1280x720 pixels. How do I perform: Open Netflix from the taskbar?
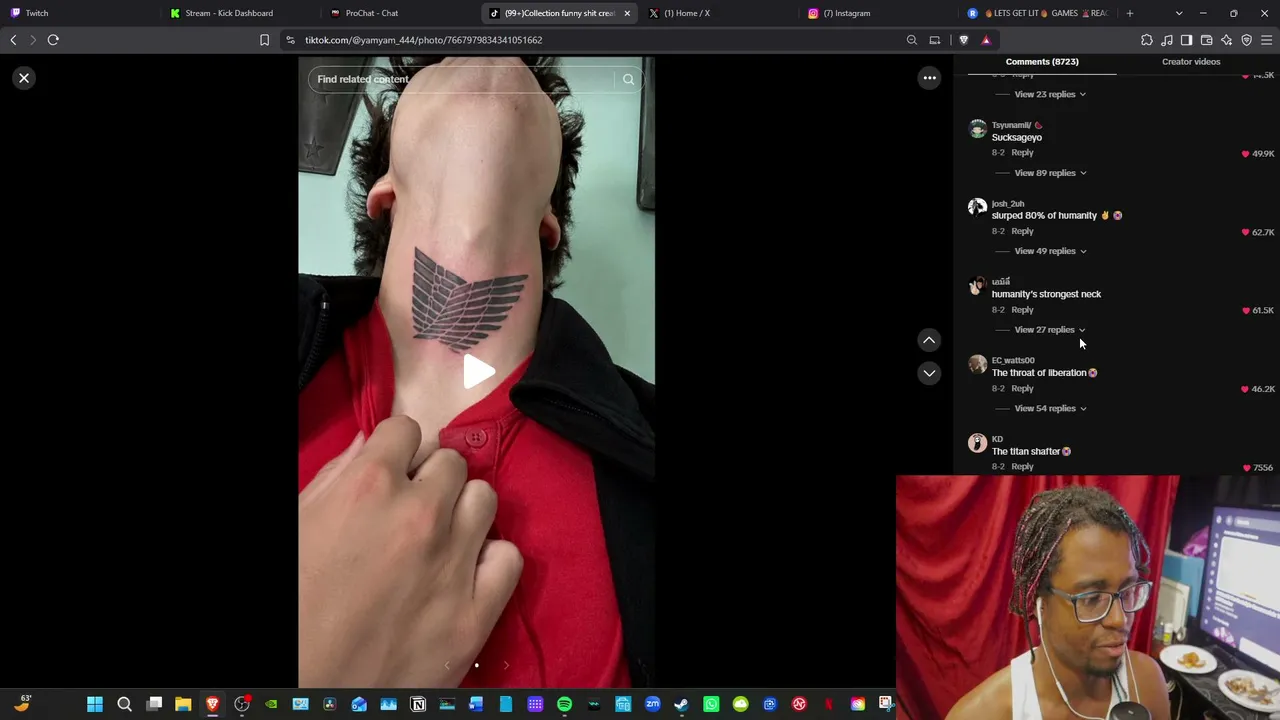828,704
